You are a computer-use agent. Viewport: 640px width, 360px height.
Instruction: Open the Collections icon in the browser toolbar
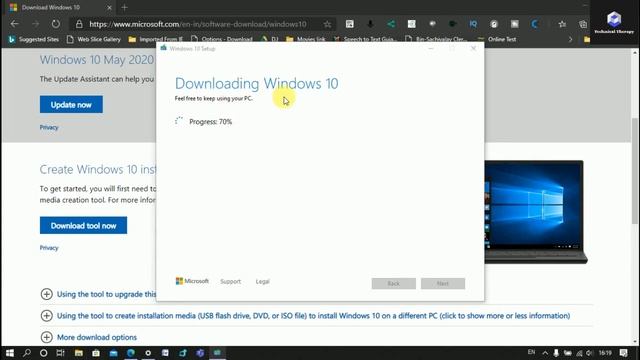click(583, 24)
